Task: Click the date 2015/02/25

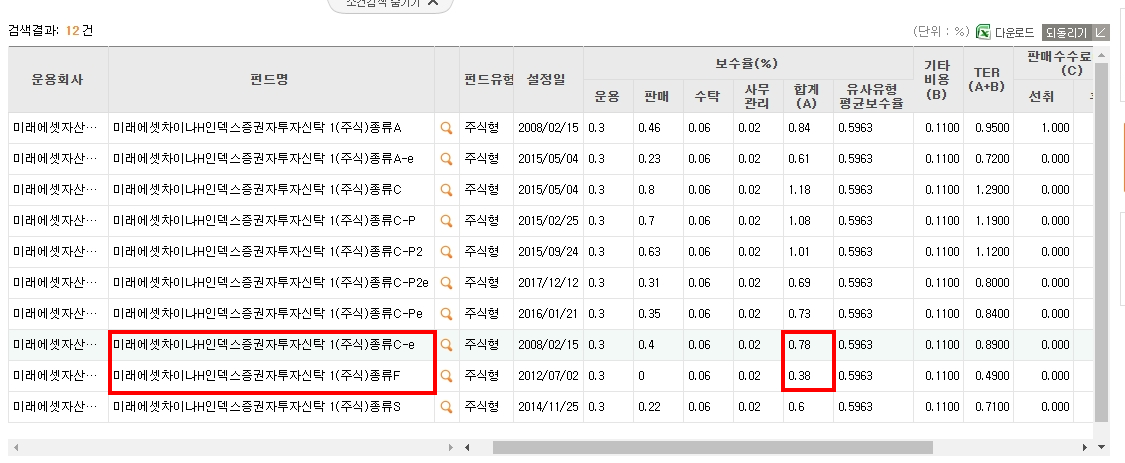Action: pos(548,221)
